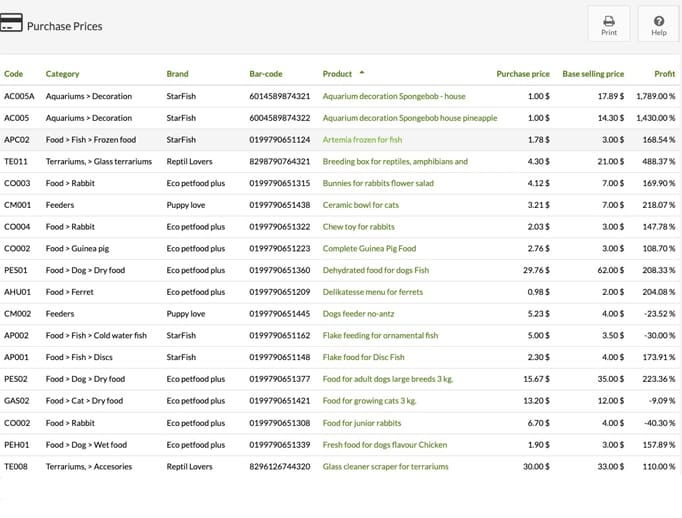Sort by Code column header
The height and width of the screenshot is (518, 682).
[13, 74]
